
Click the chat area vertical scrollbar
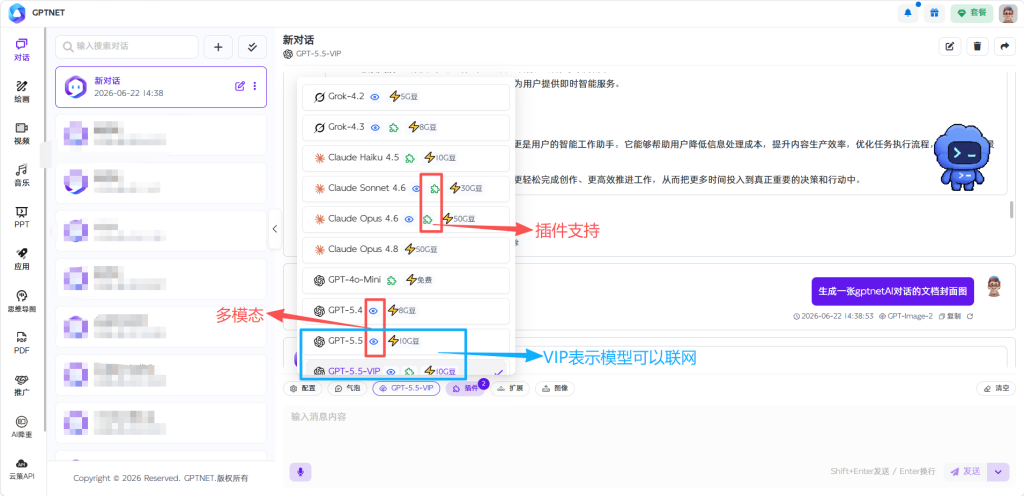(1012, 209)
